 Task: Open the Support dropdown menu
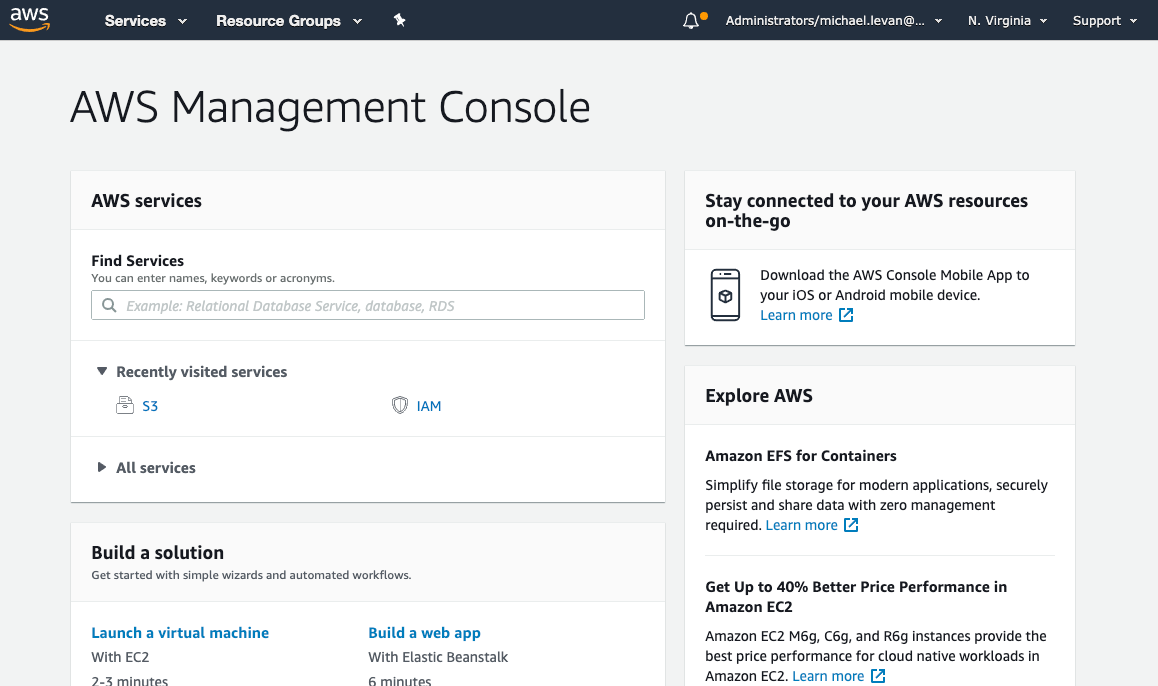pyautogui.click(x=1103, y=20)
